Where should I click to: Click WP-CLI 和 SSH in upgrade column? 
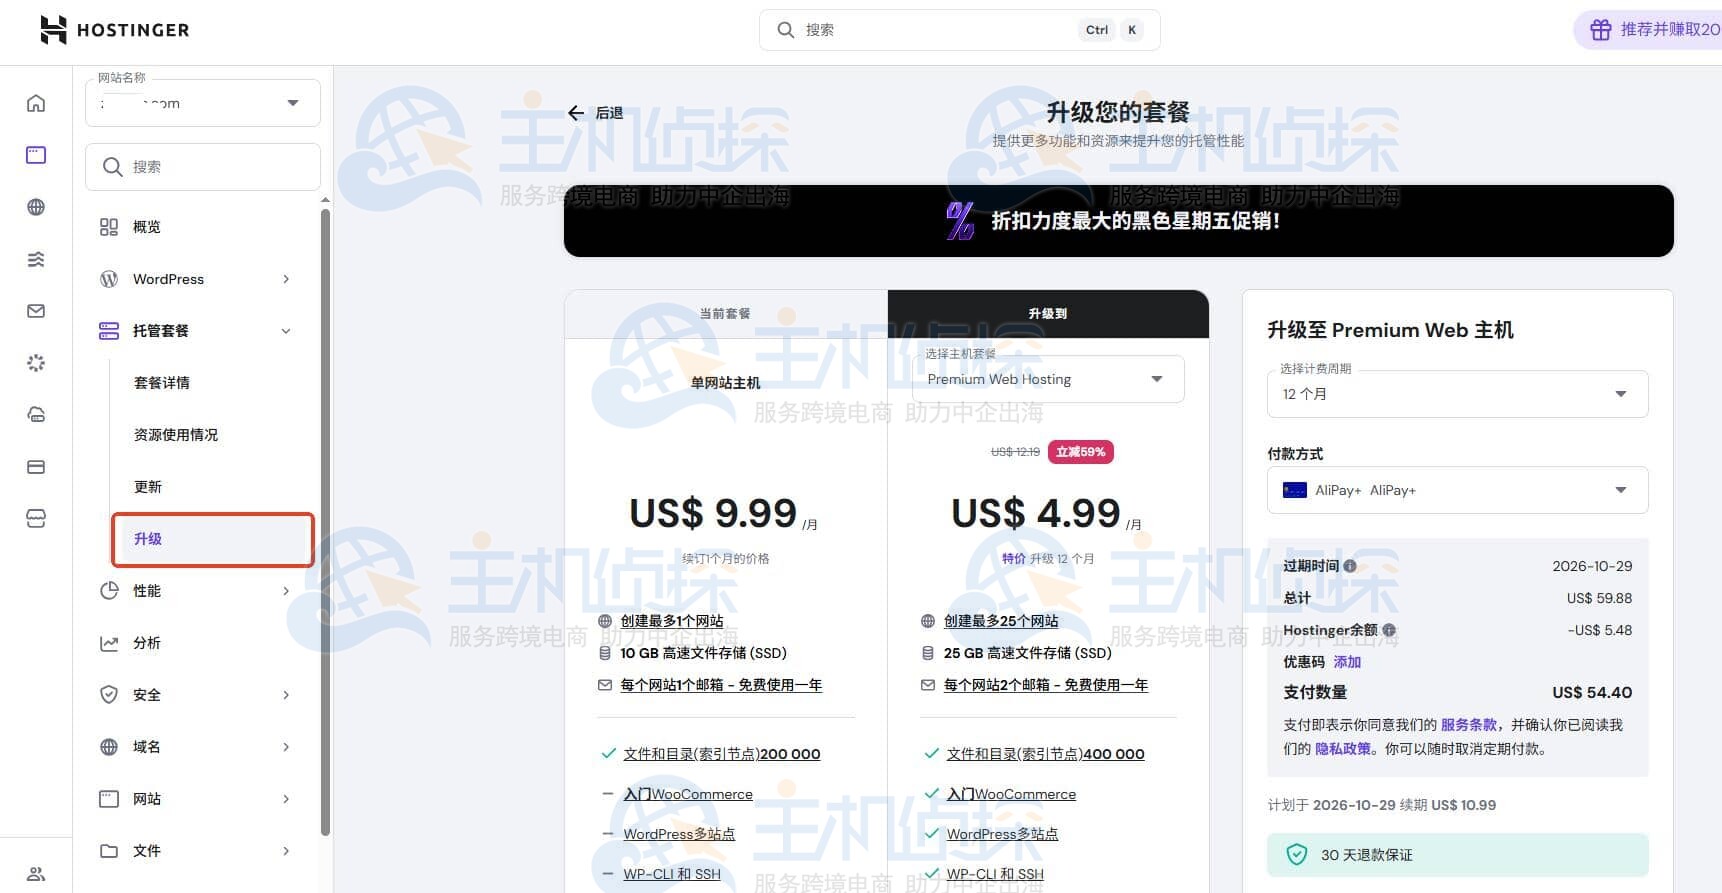coord(995,874)
